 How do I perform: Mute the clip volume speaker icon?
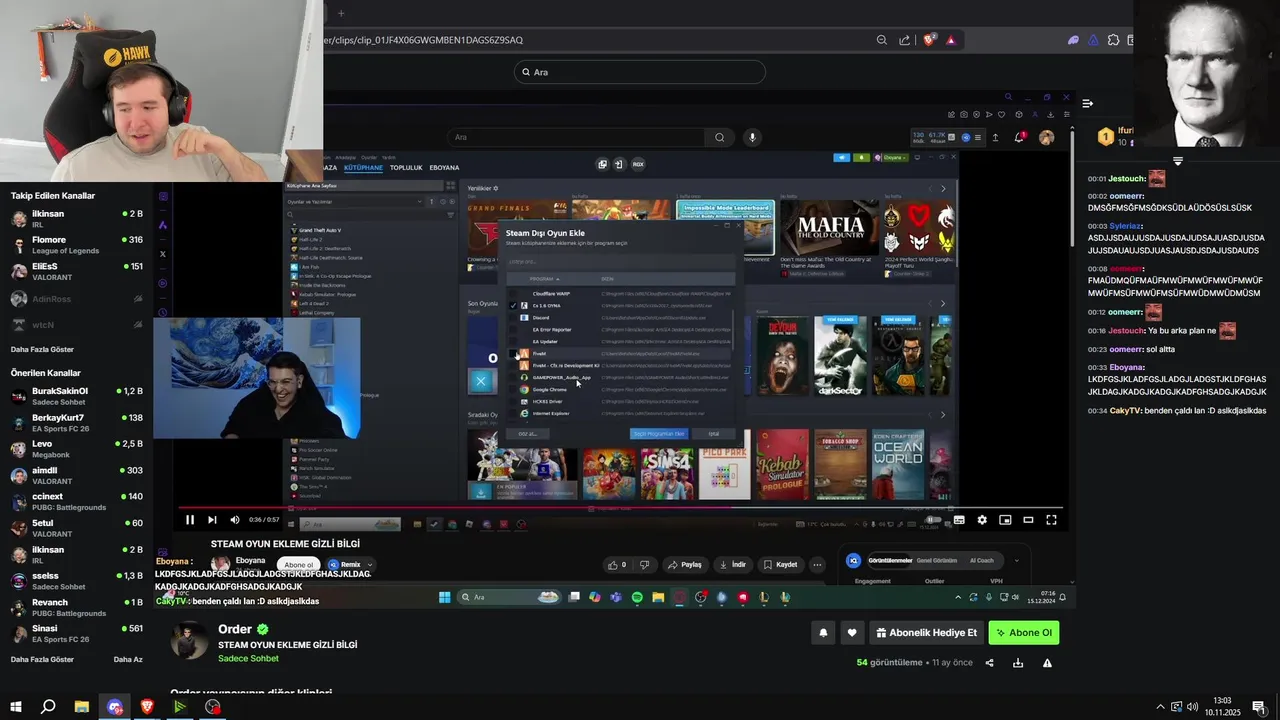235,520
